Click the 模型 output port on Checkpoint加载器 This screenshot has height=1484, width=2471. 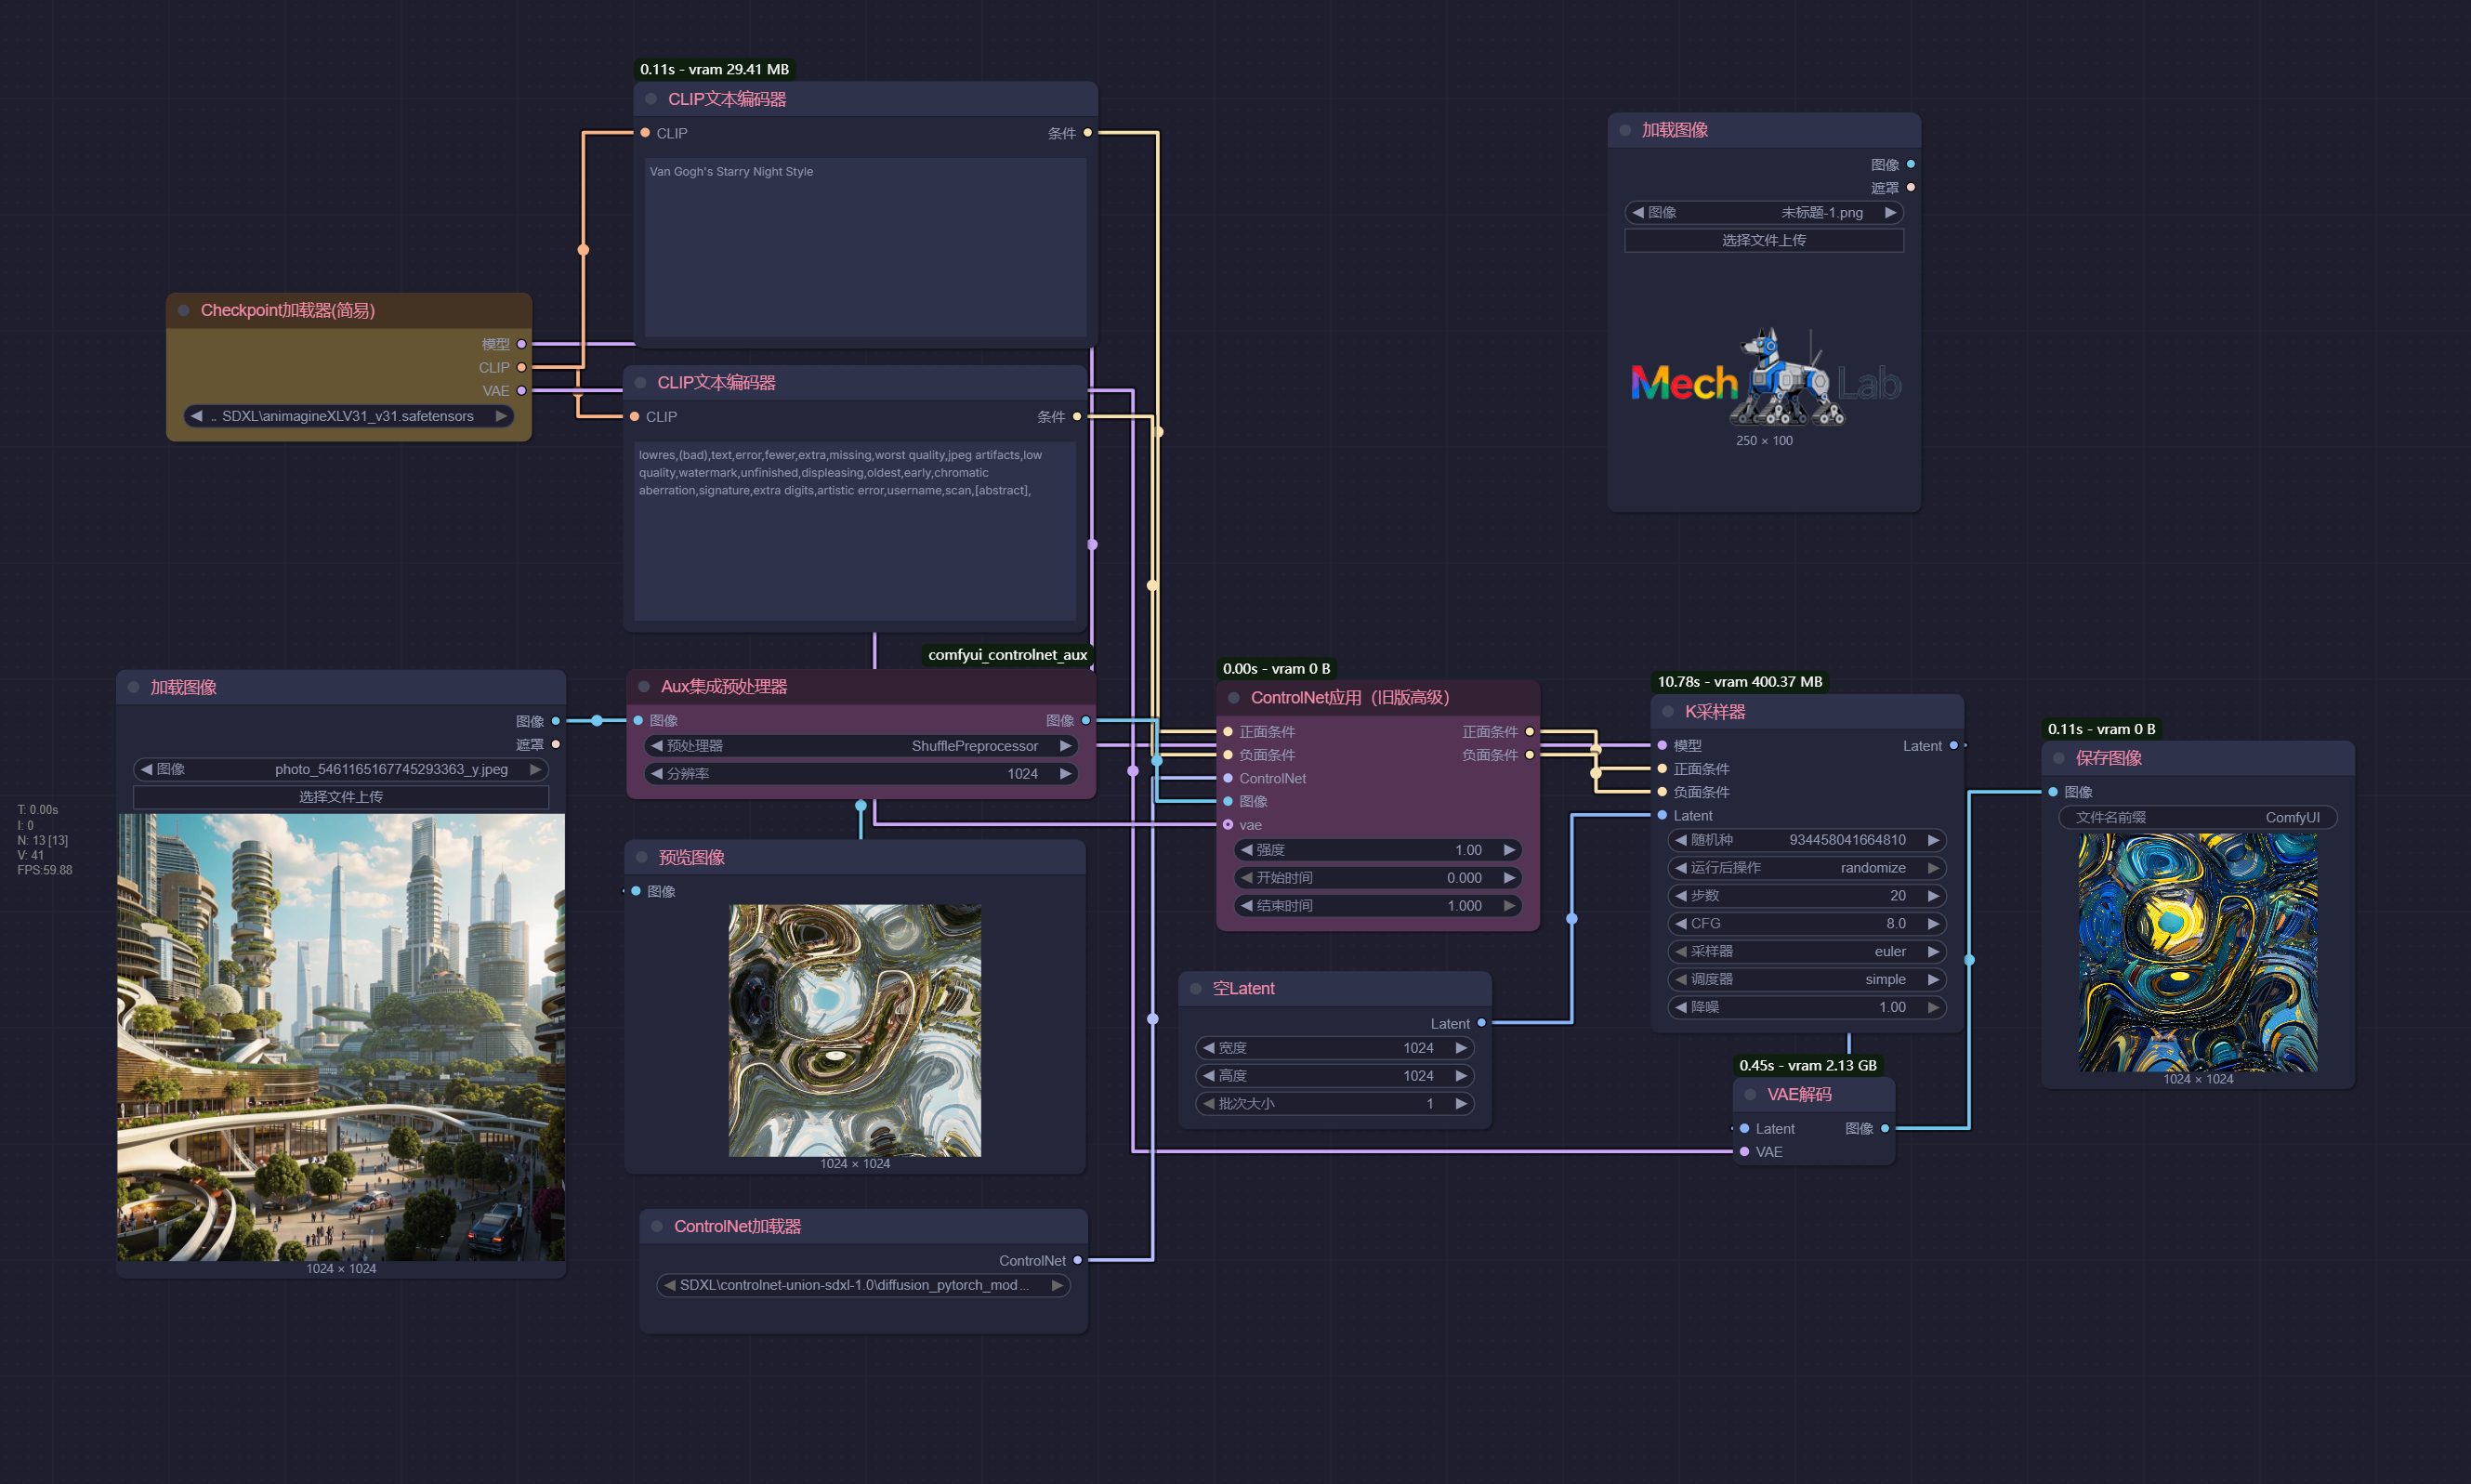(x=521, y=344)
